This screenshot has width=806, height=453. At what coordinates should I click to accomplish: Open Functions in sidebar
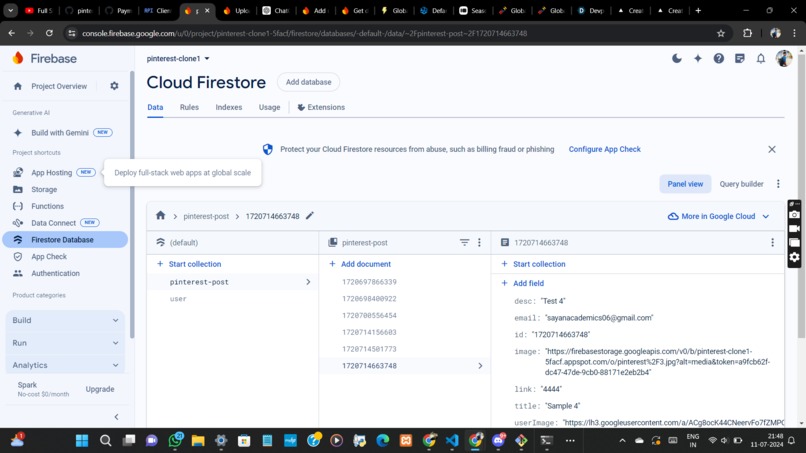[47, 206]
